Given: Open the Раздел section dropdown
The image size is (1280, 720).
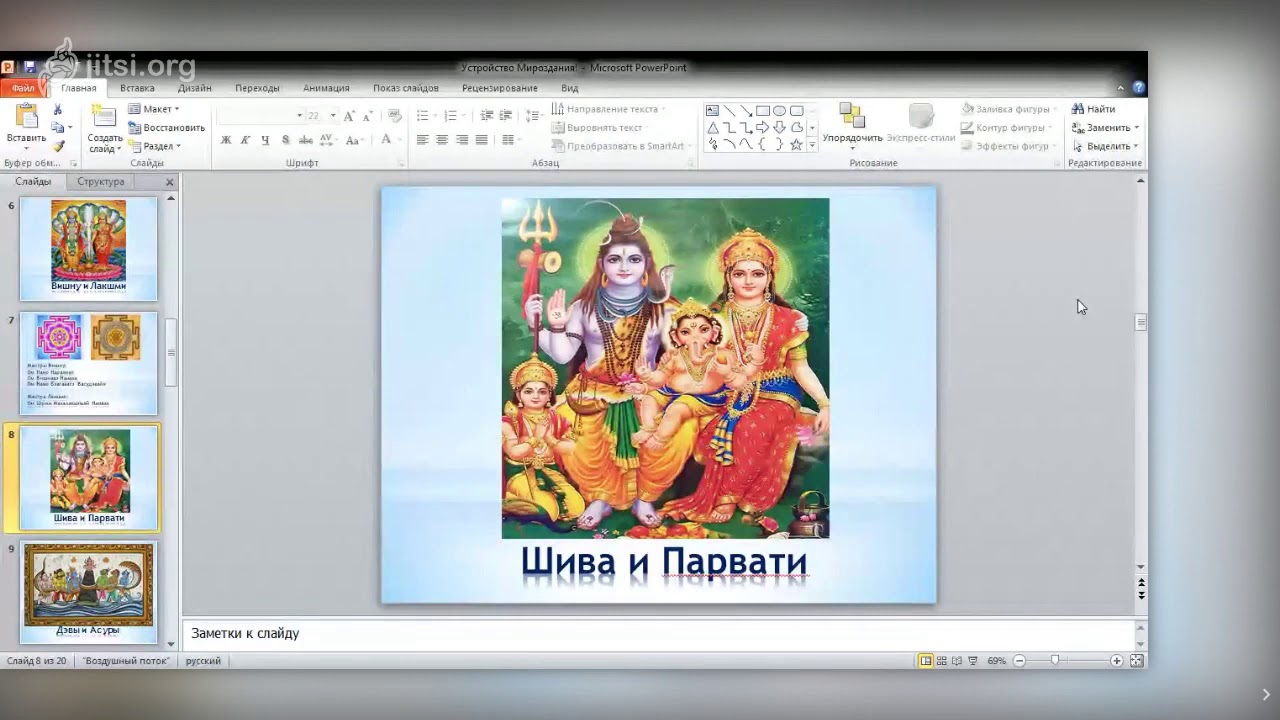Looking at the screenshot, I should 154,146.
